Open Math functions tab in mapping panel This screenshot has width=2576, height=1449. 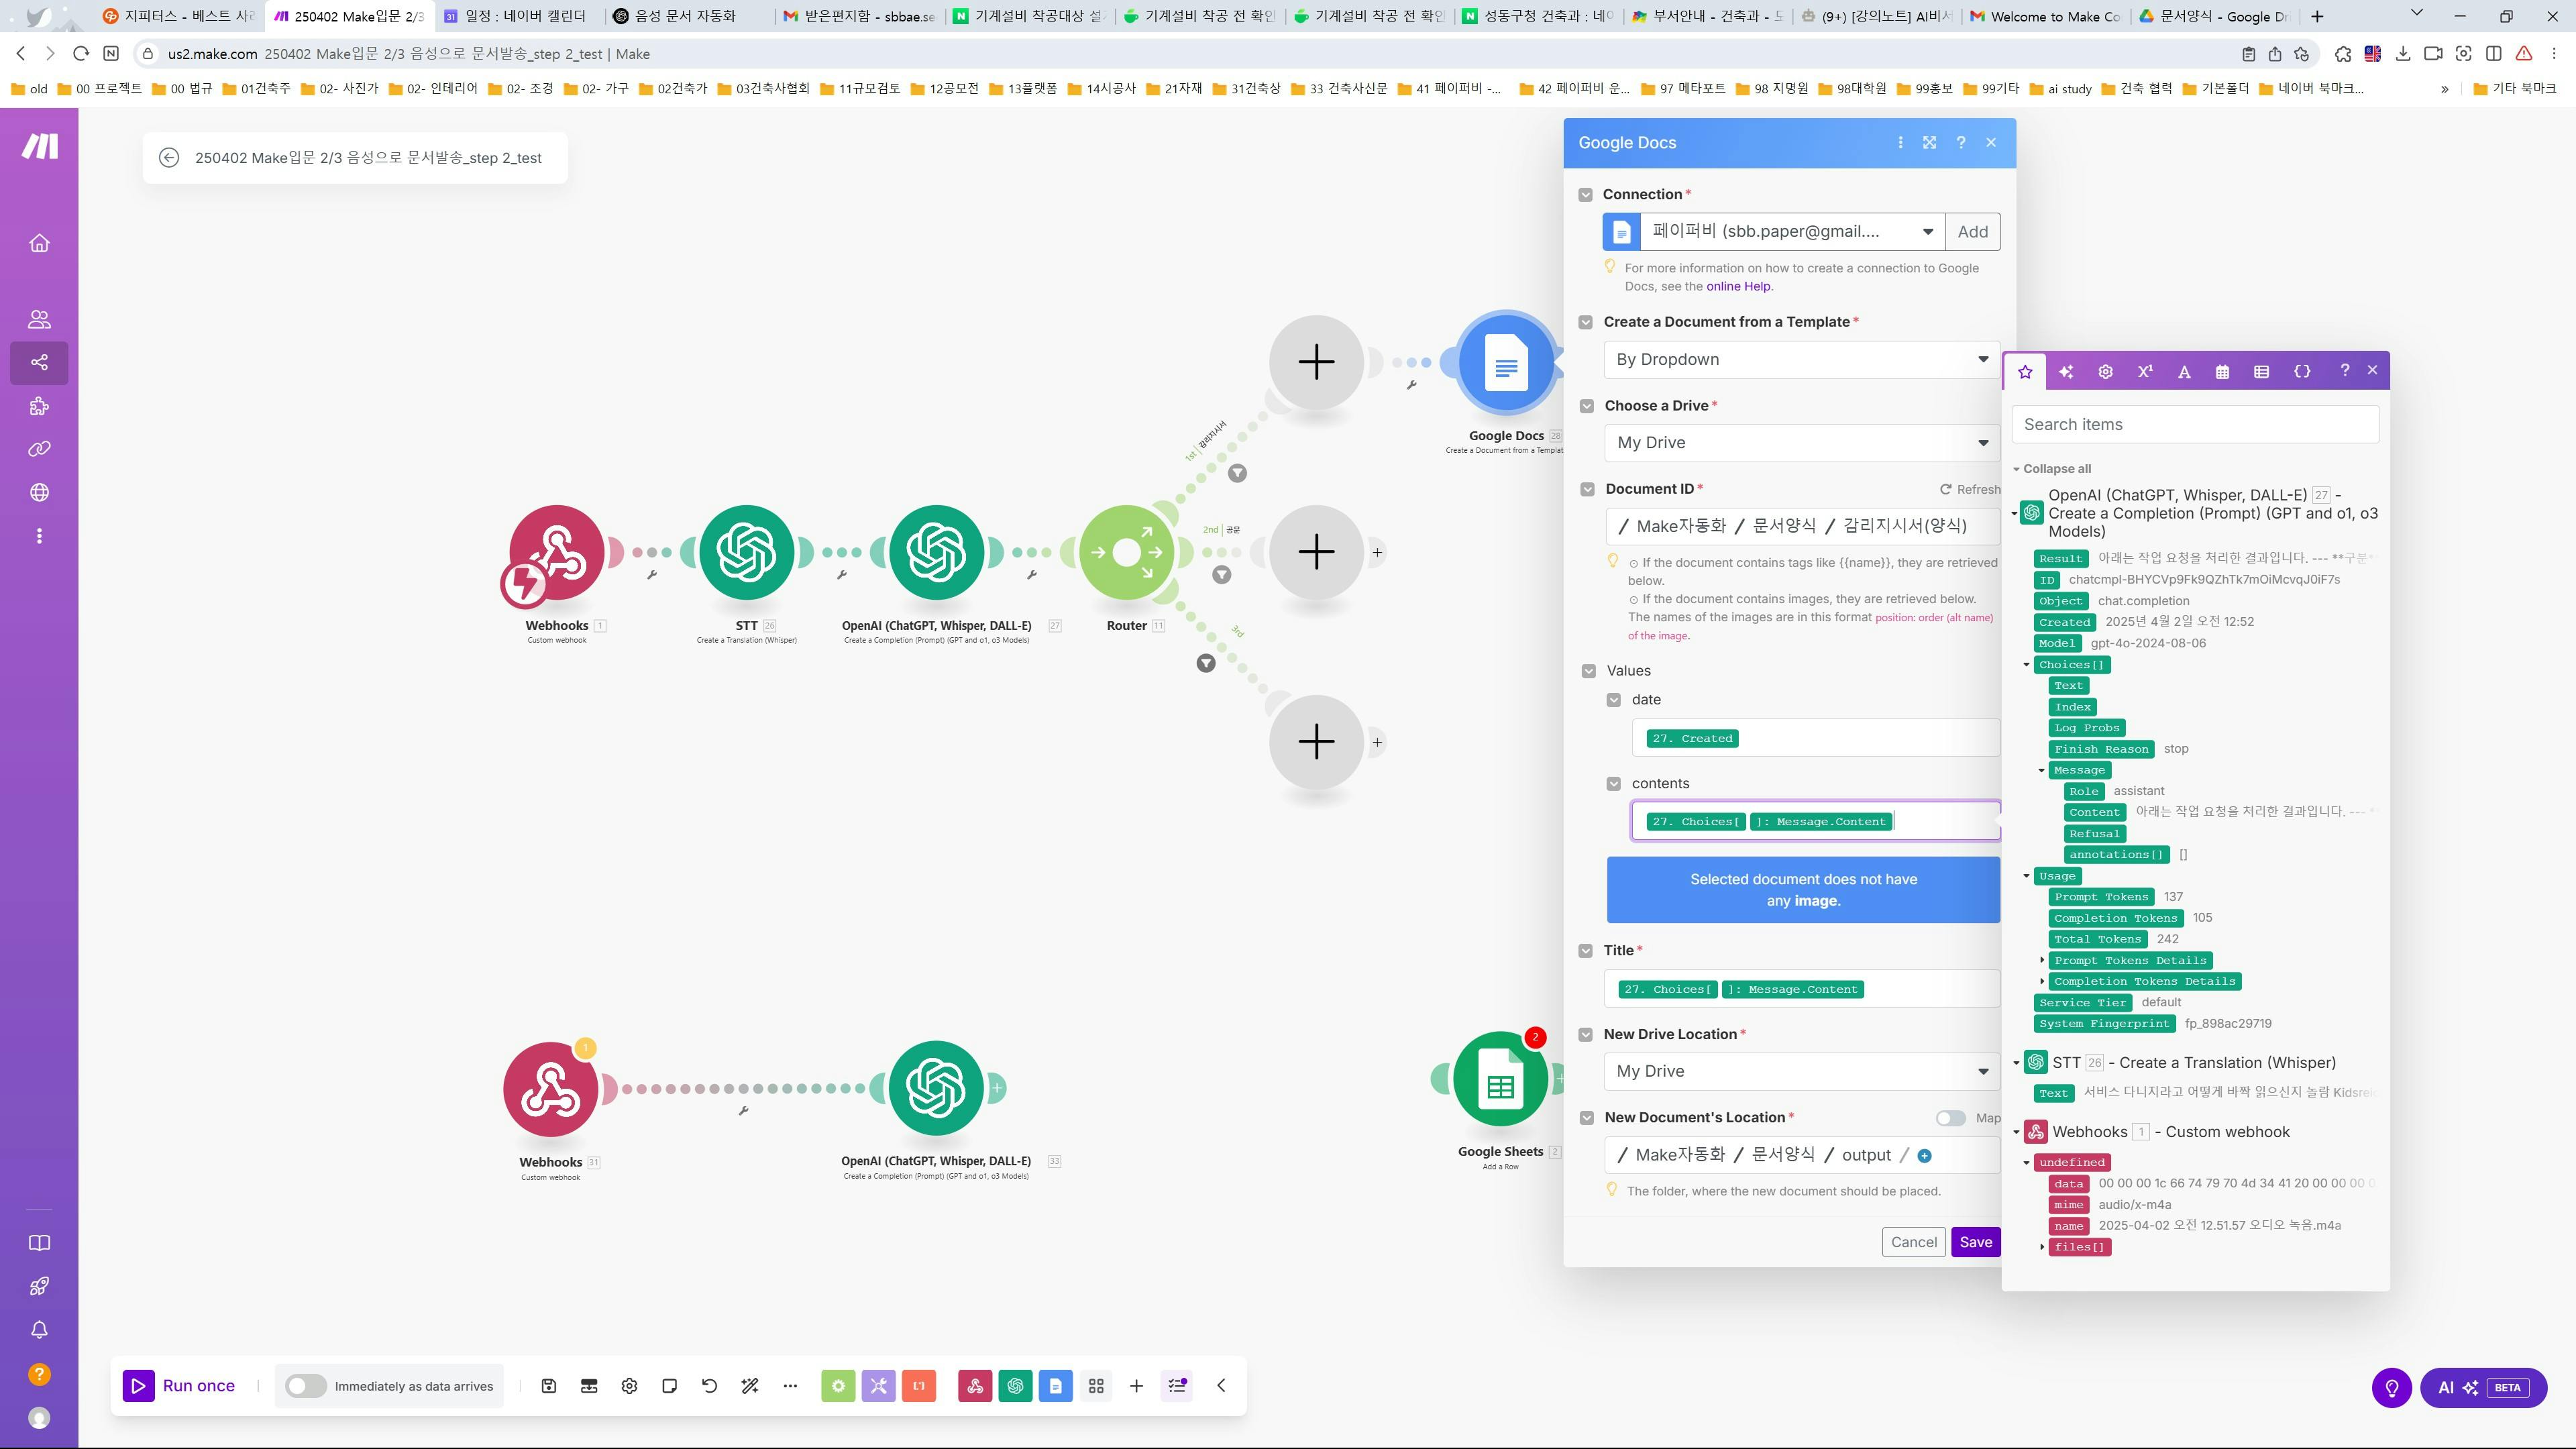coord(2144,371)
